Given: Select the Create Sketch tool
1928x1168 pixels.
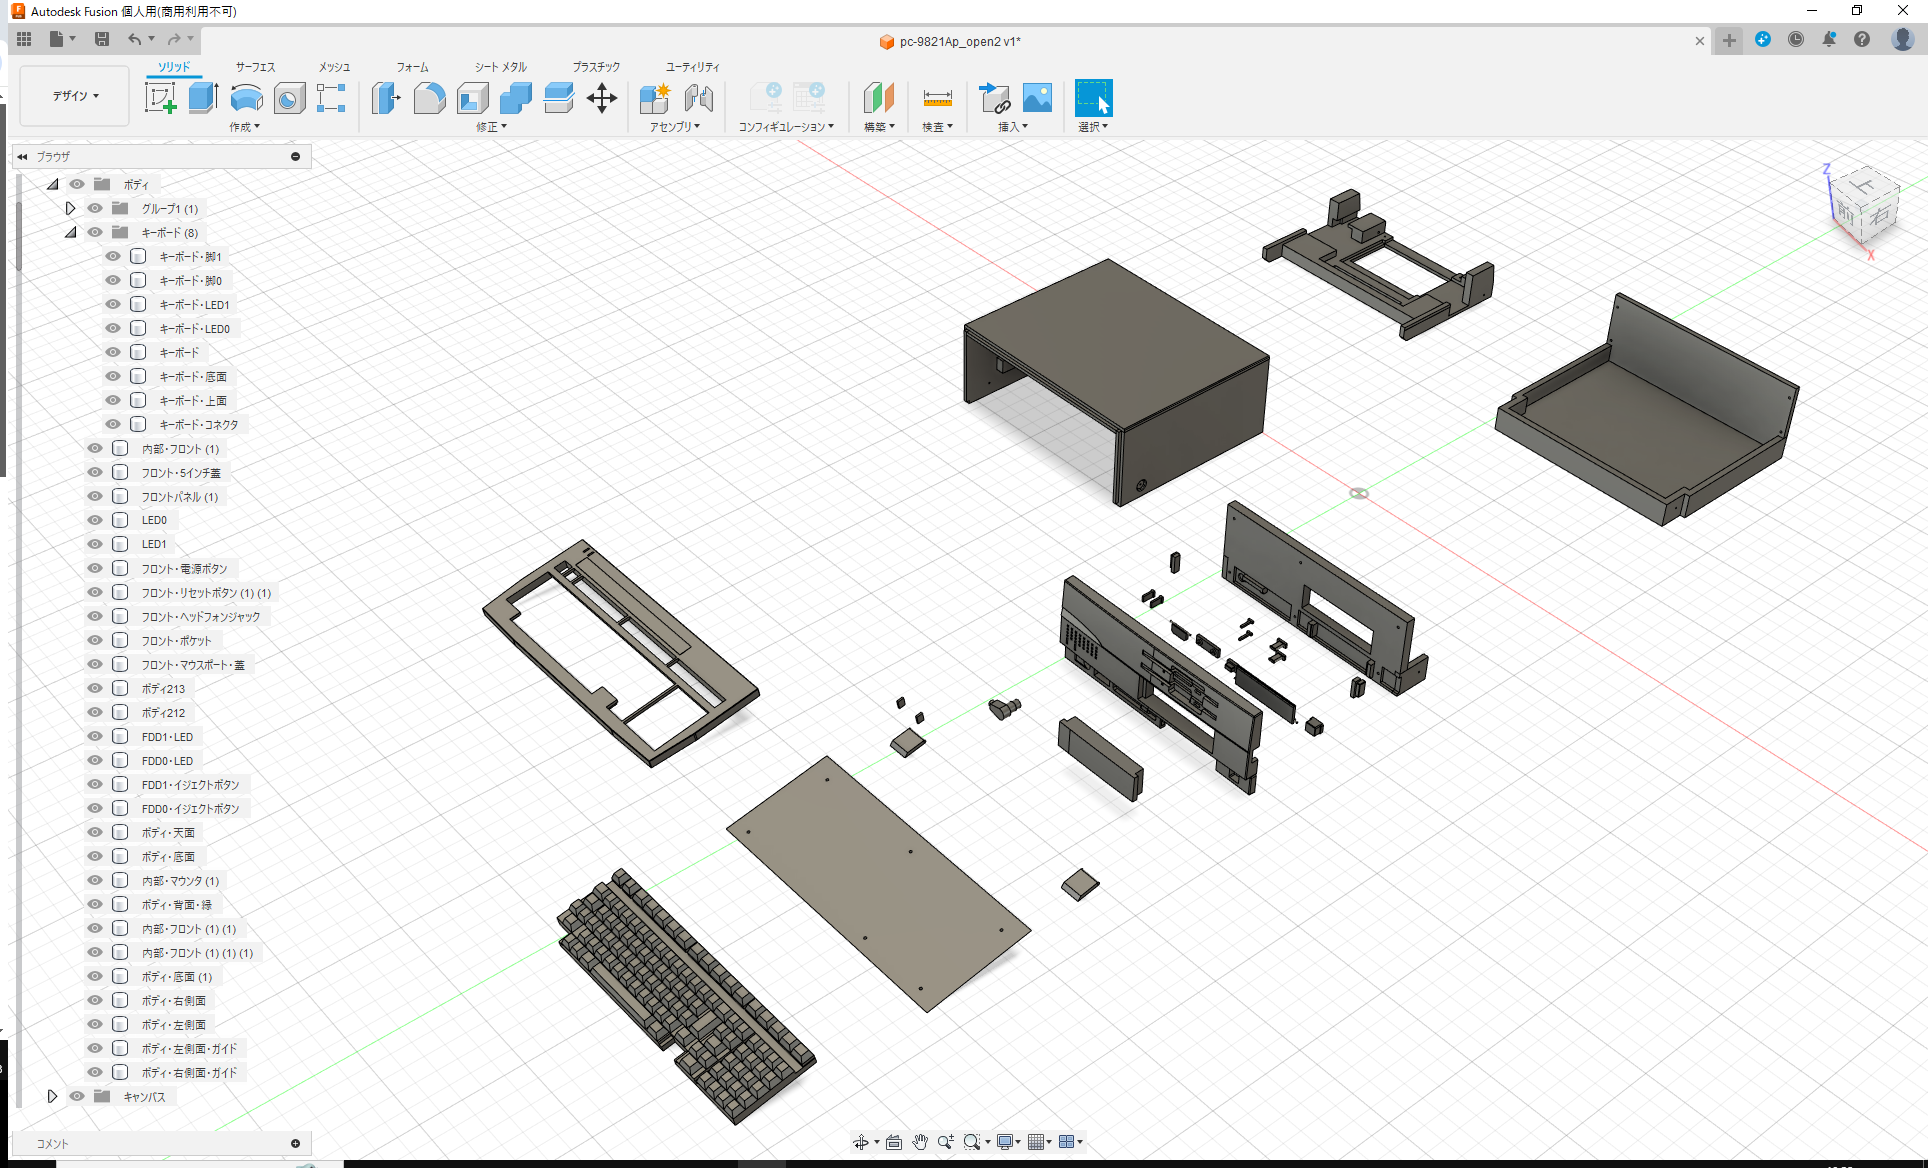Looking at the screenshot, I should point(160,98).
